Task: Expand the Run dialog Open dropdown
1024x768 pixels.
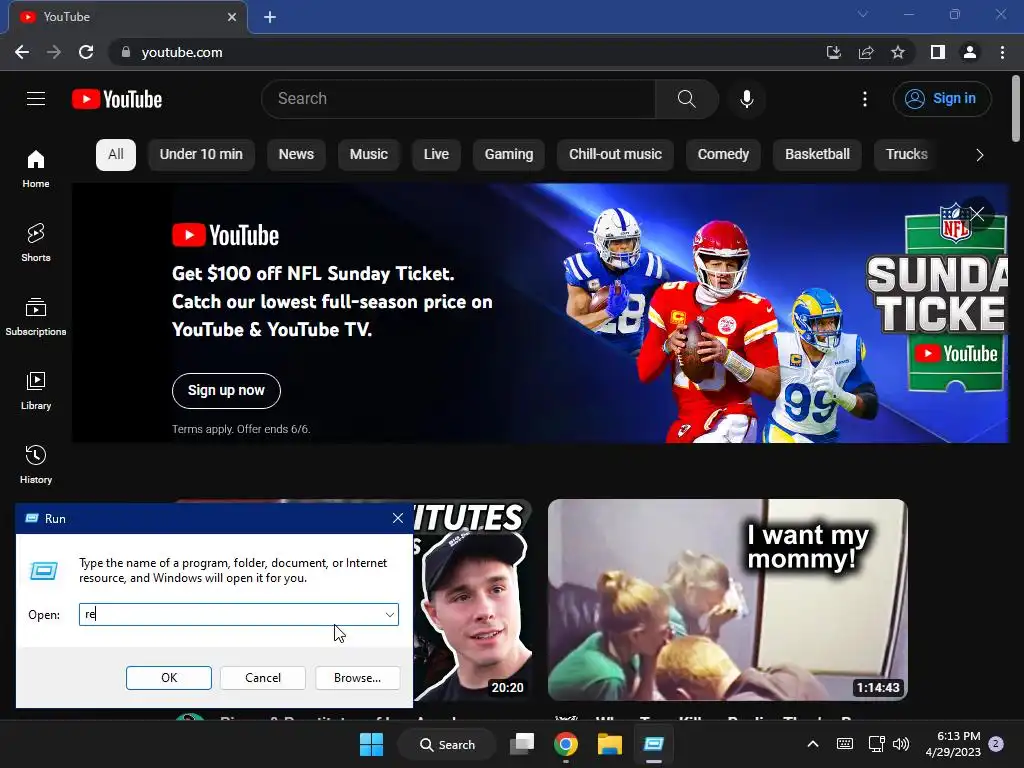Action: [x=389, y=615]
